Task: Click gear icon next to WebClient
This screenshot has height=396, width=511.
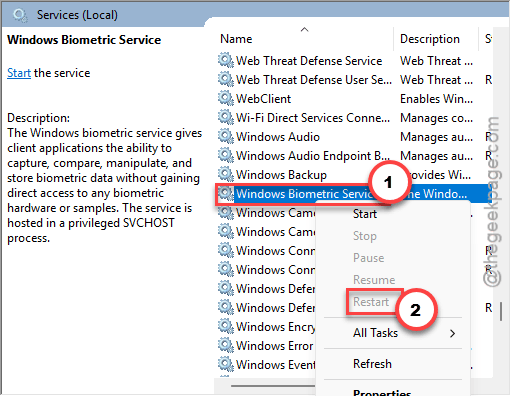Action: coord(226,98)
